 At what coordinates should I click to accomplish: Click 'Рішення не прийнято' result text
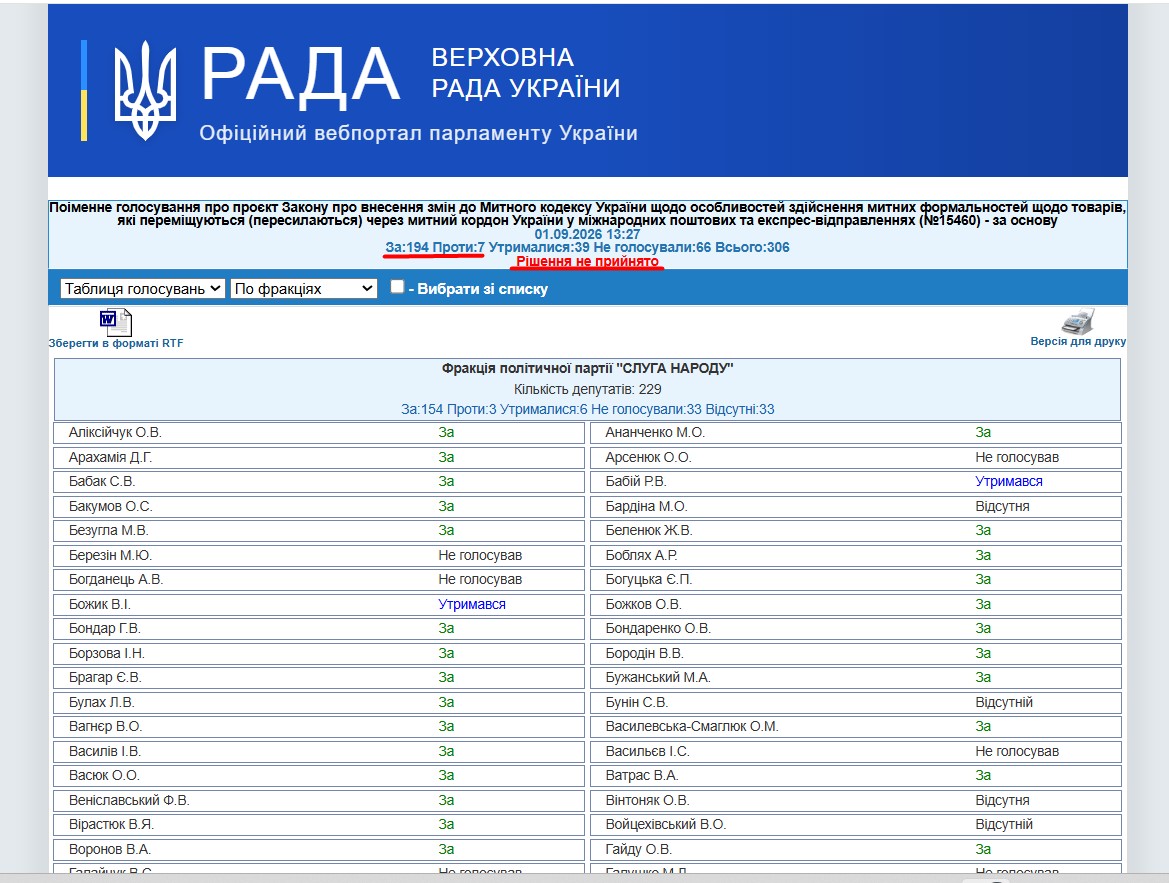pos(587,261)
